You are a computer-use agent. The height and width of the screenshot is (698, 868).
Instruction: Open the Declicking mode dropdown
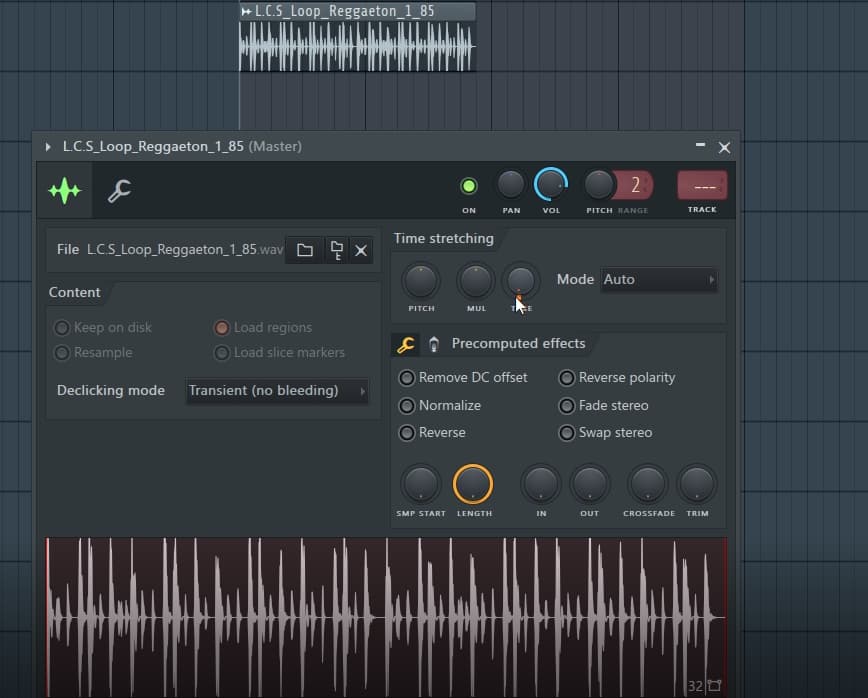point(277,391)
